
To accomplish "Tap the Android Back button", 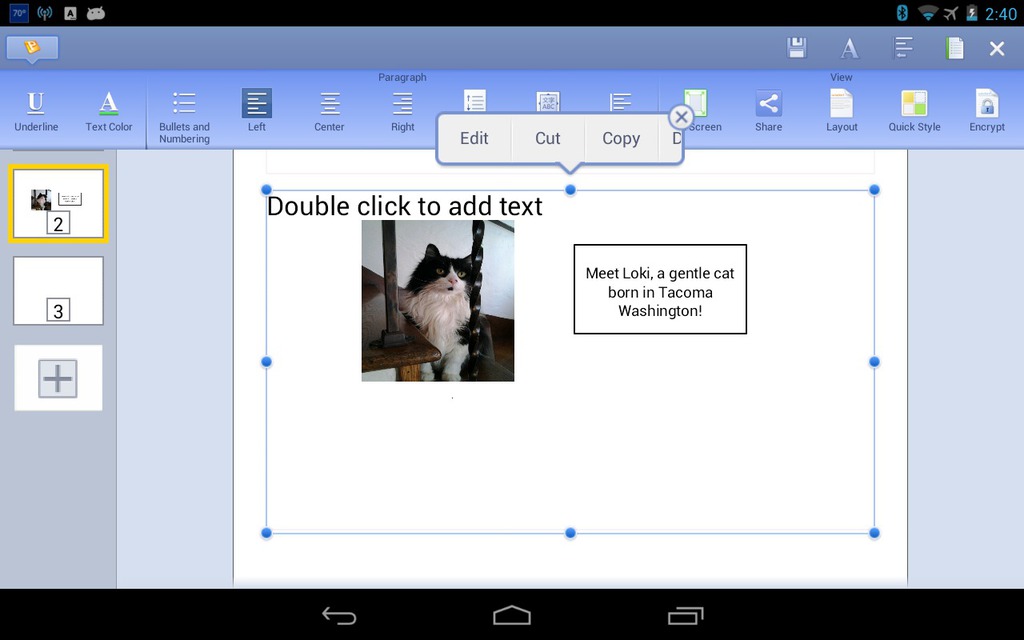I will (339, 615).
